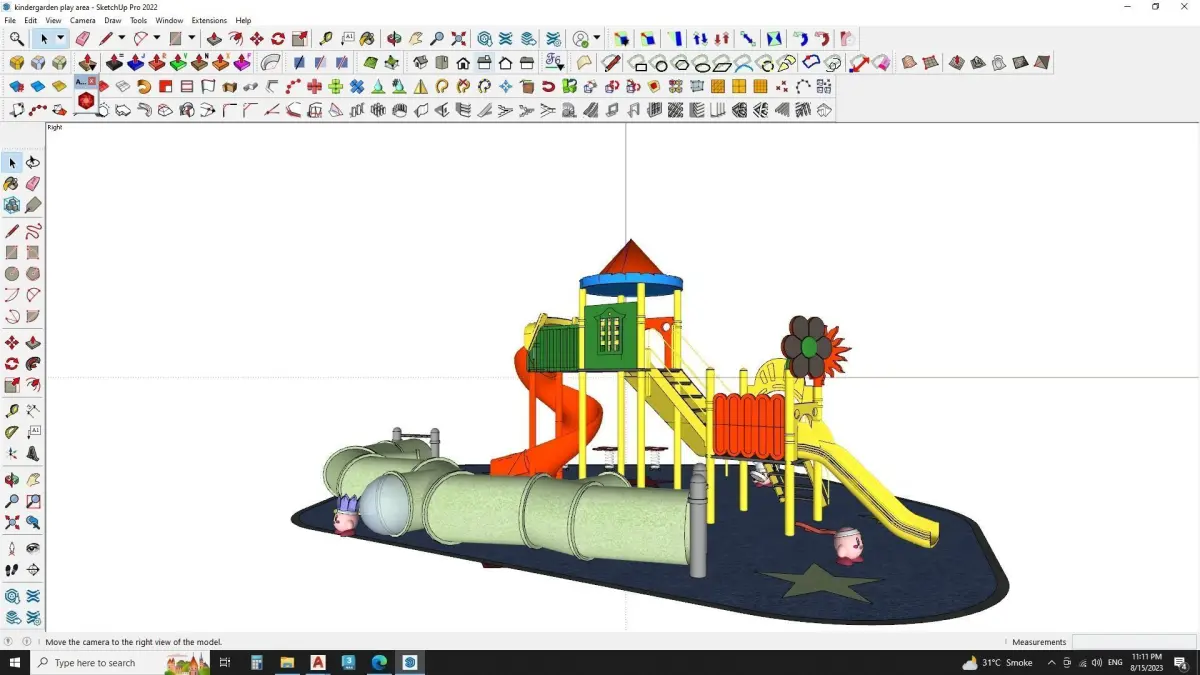Click red gem icon in floating toolbar
This screenshot has width=1200, height=675.
coord(86,101)
